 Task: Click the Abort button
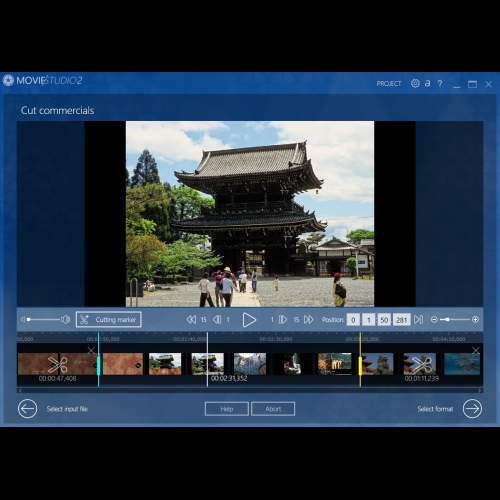[273, 409]
